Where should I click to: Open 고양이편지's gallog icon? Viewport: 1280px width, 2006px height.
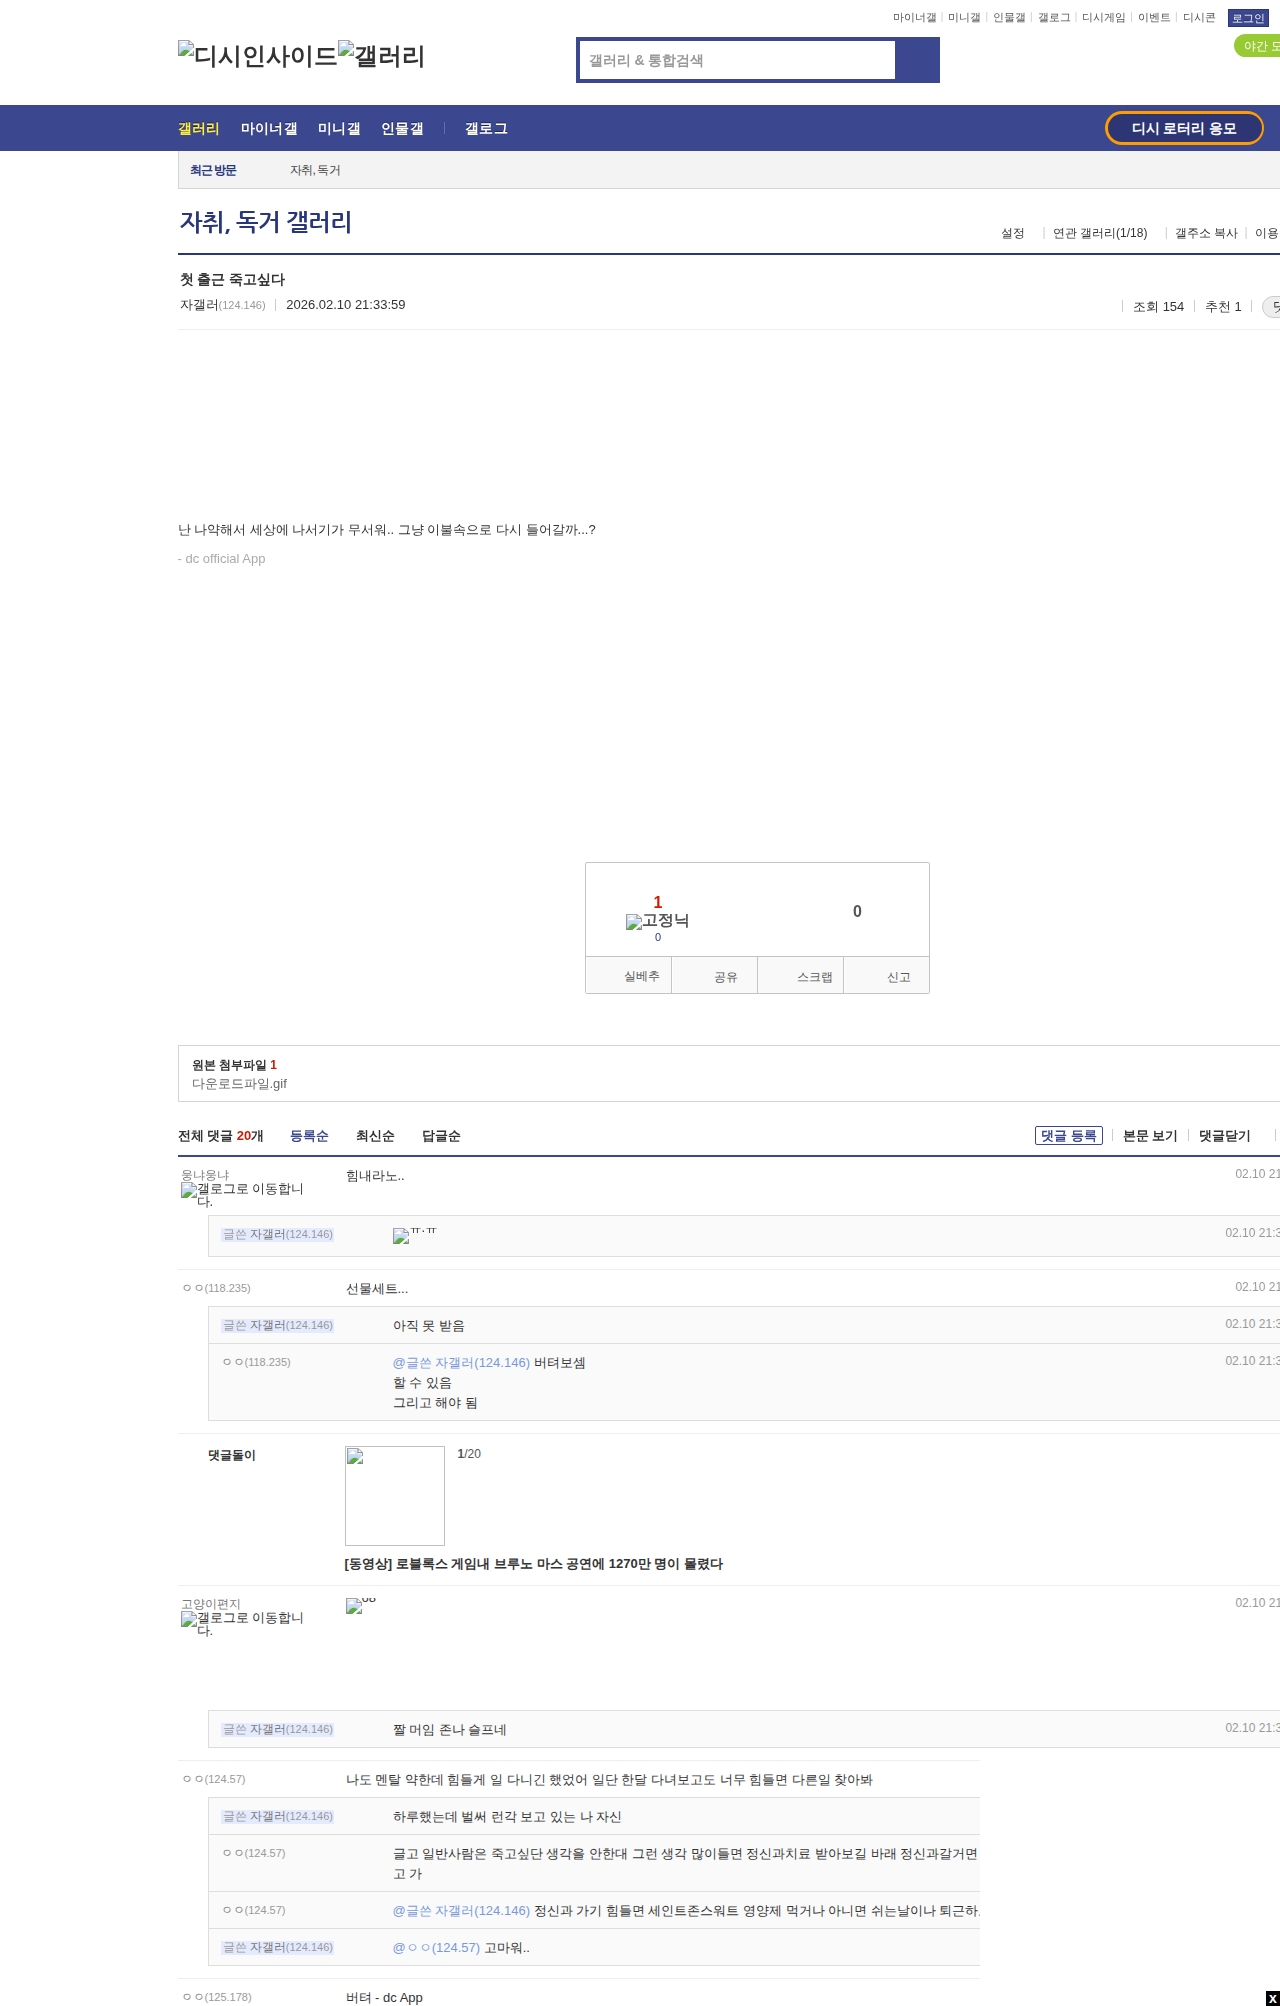[x=188, y=1619]
